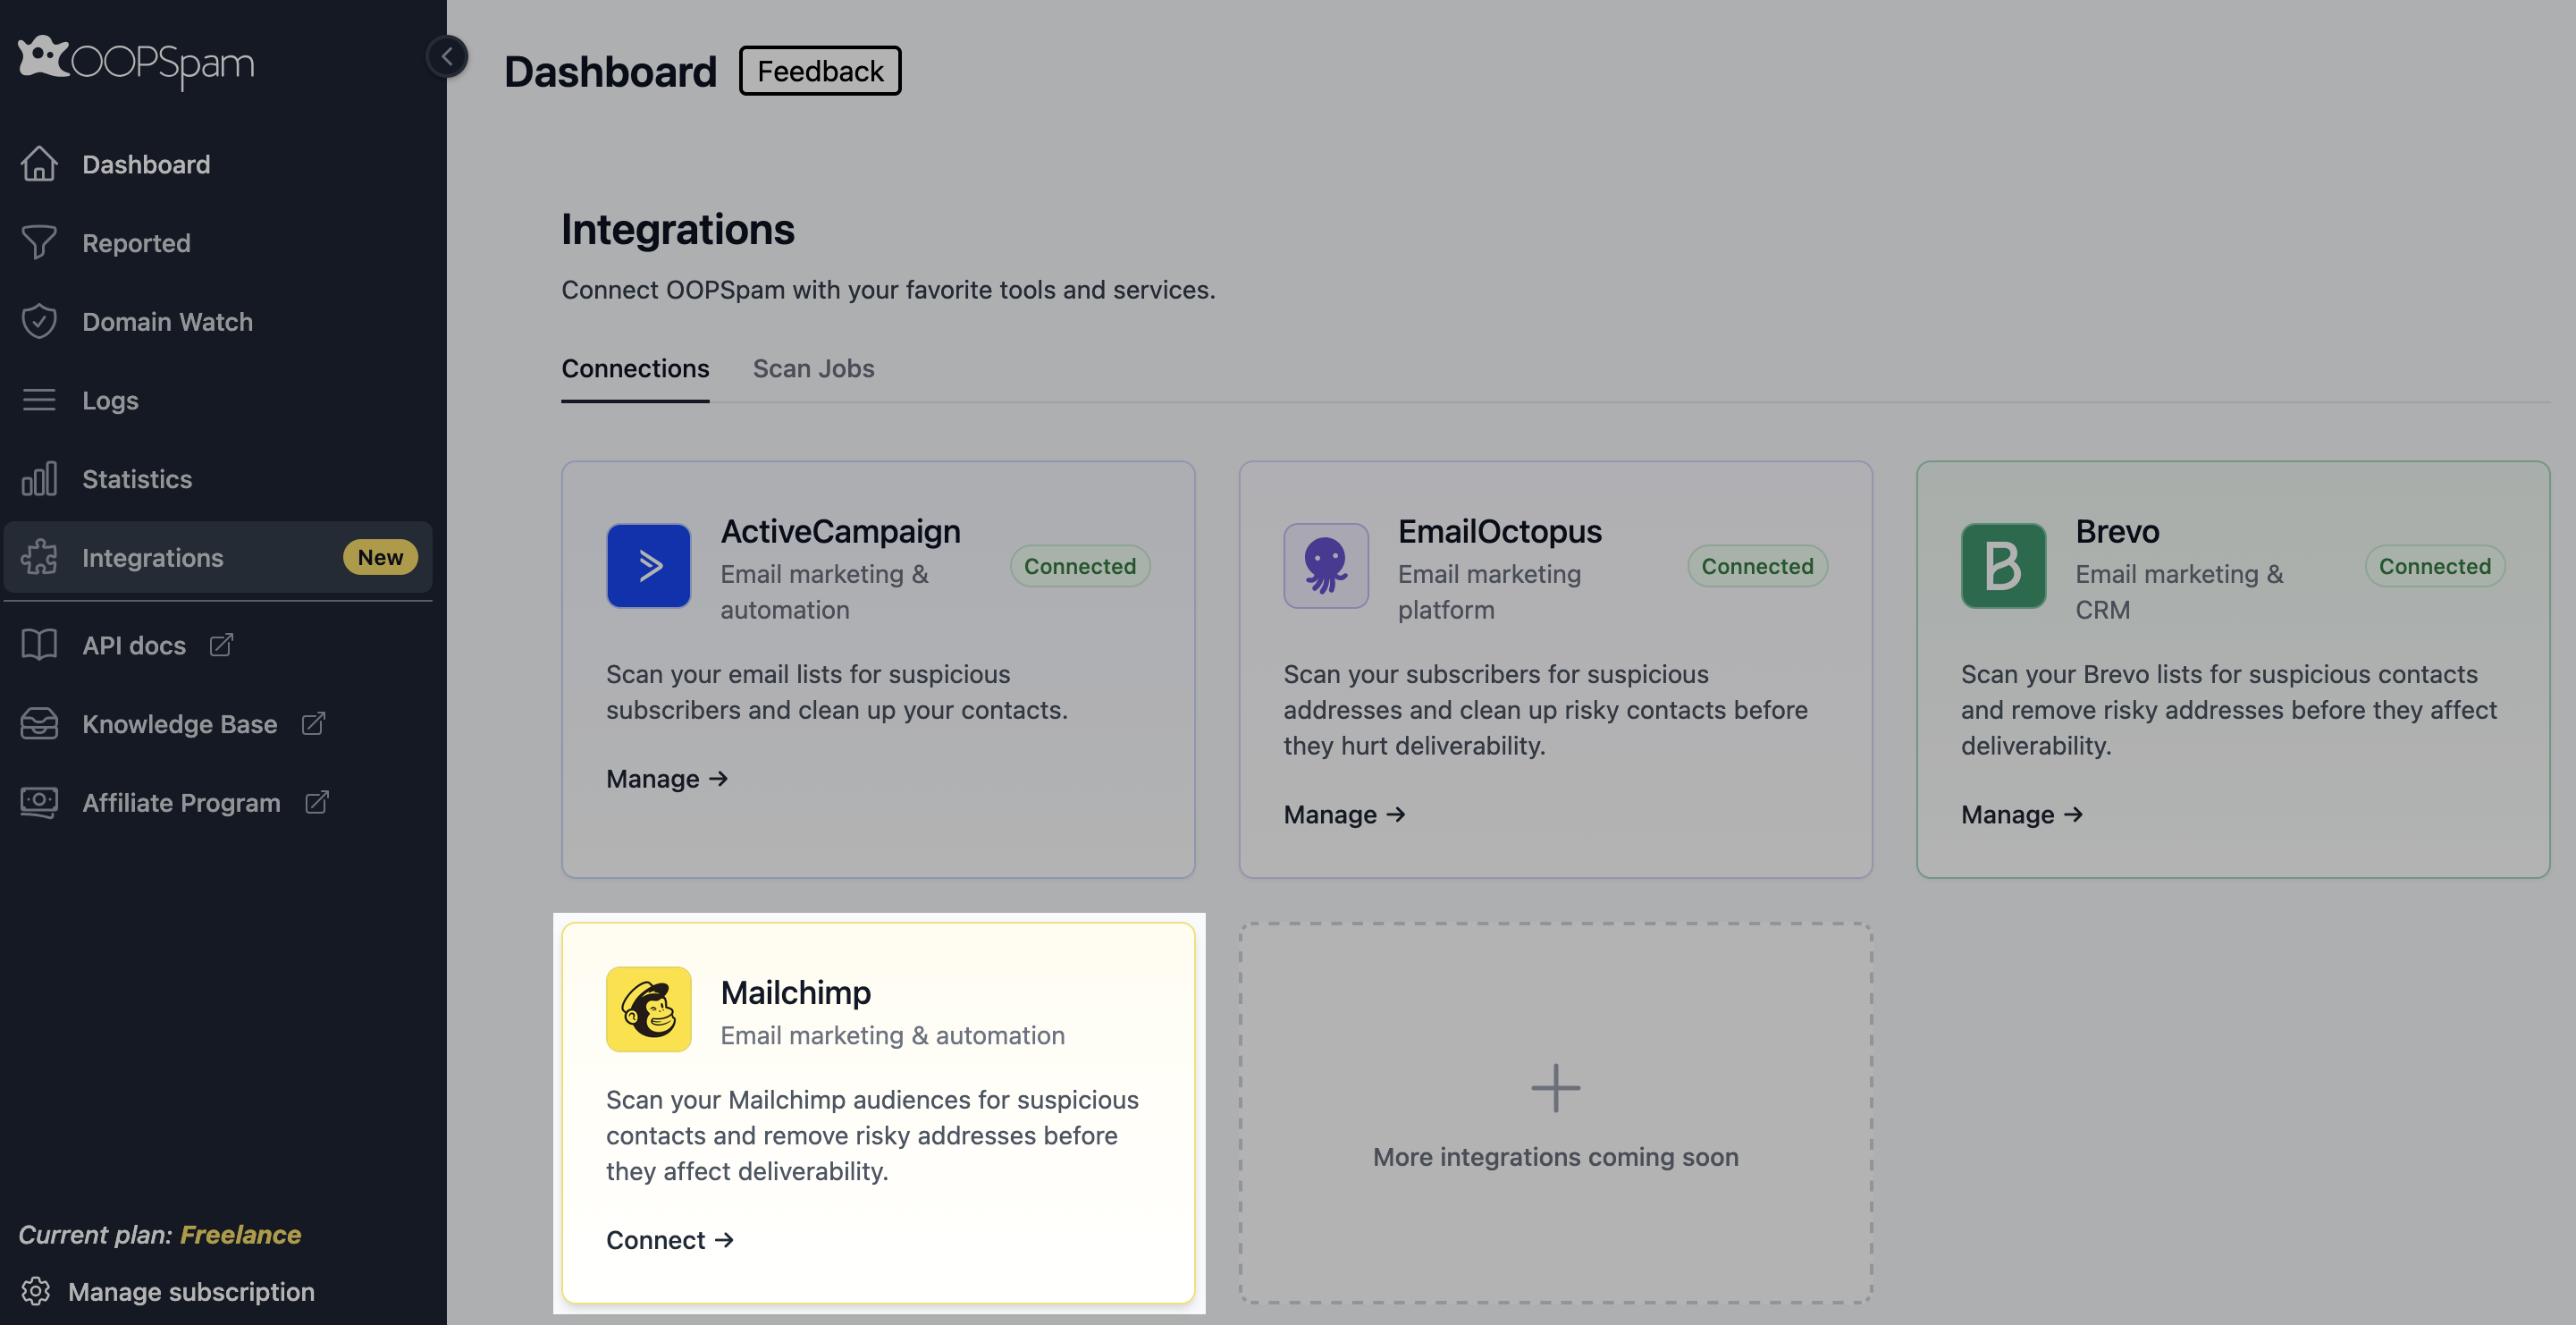Image resolution: width=2576 pixels, height=1325 pixels.
Task: Click the Mailchimp card title
Action: [795, 992]
